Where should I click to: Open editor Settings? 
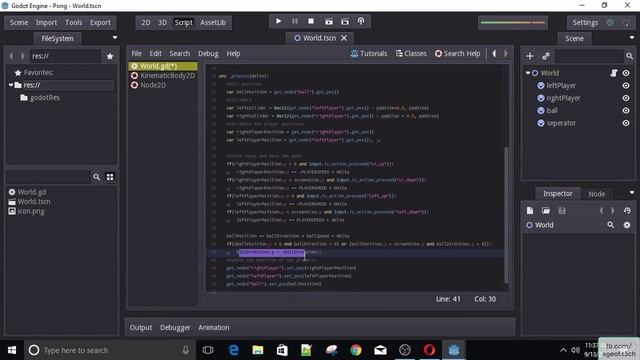585,22
